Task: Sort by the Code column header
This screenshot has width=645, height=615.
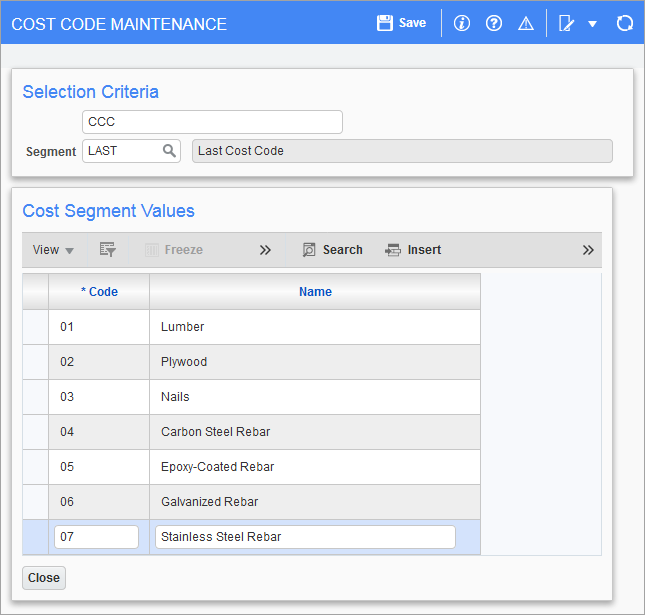Action: point(99,292)
